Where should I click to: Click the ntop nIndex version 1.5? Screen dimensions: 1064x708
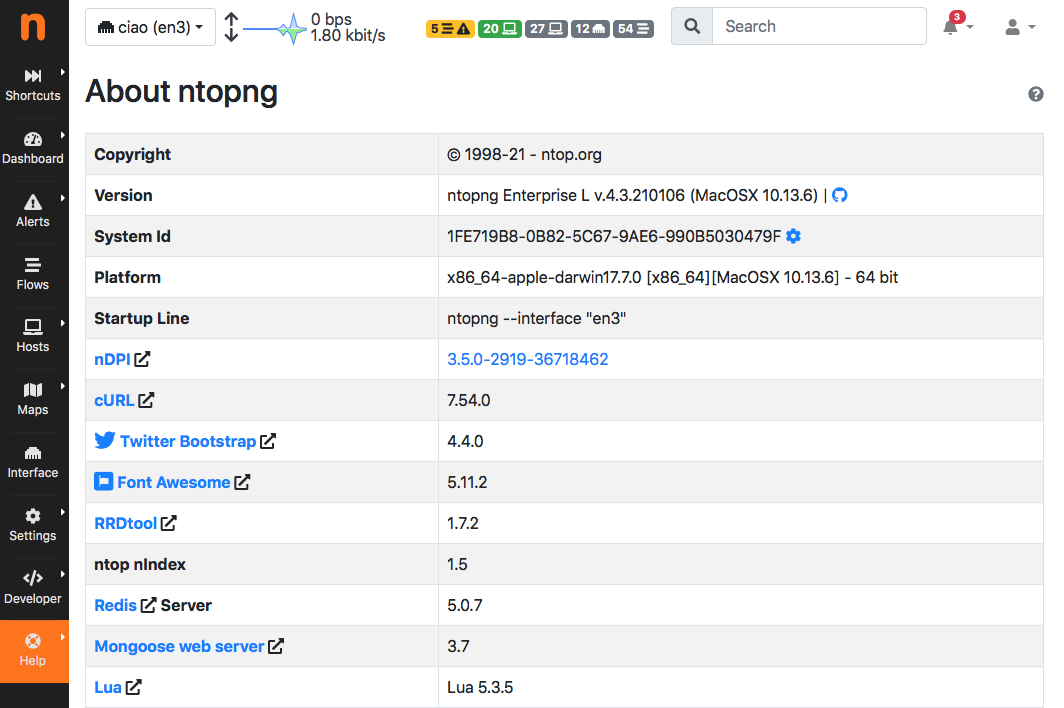coord(457,565)
